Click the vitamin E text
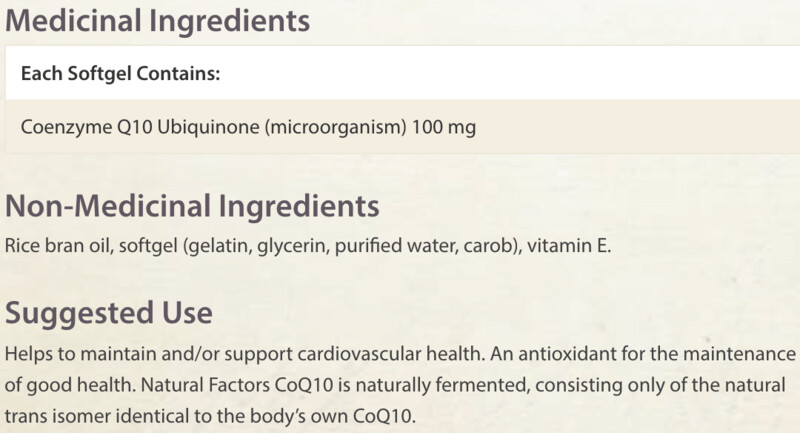 [569, 246]
